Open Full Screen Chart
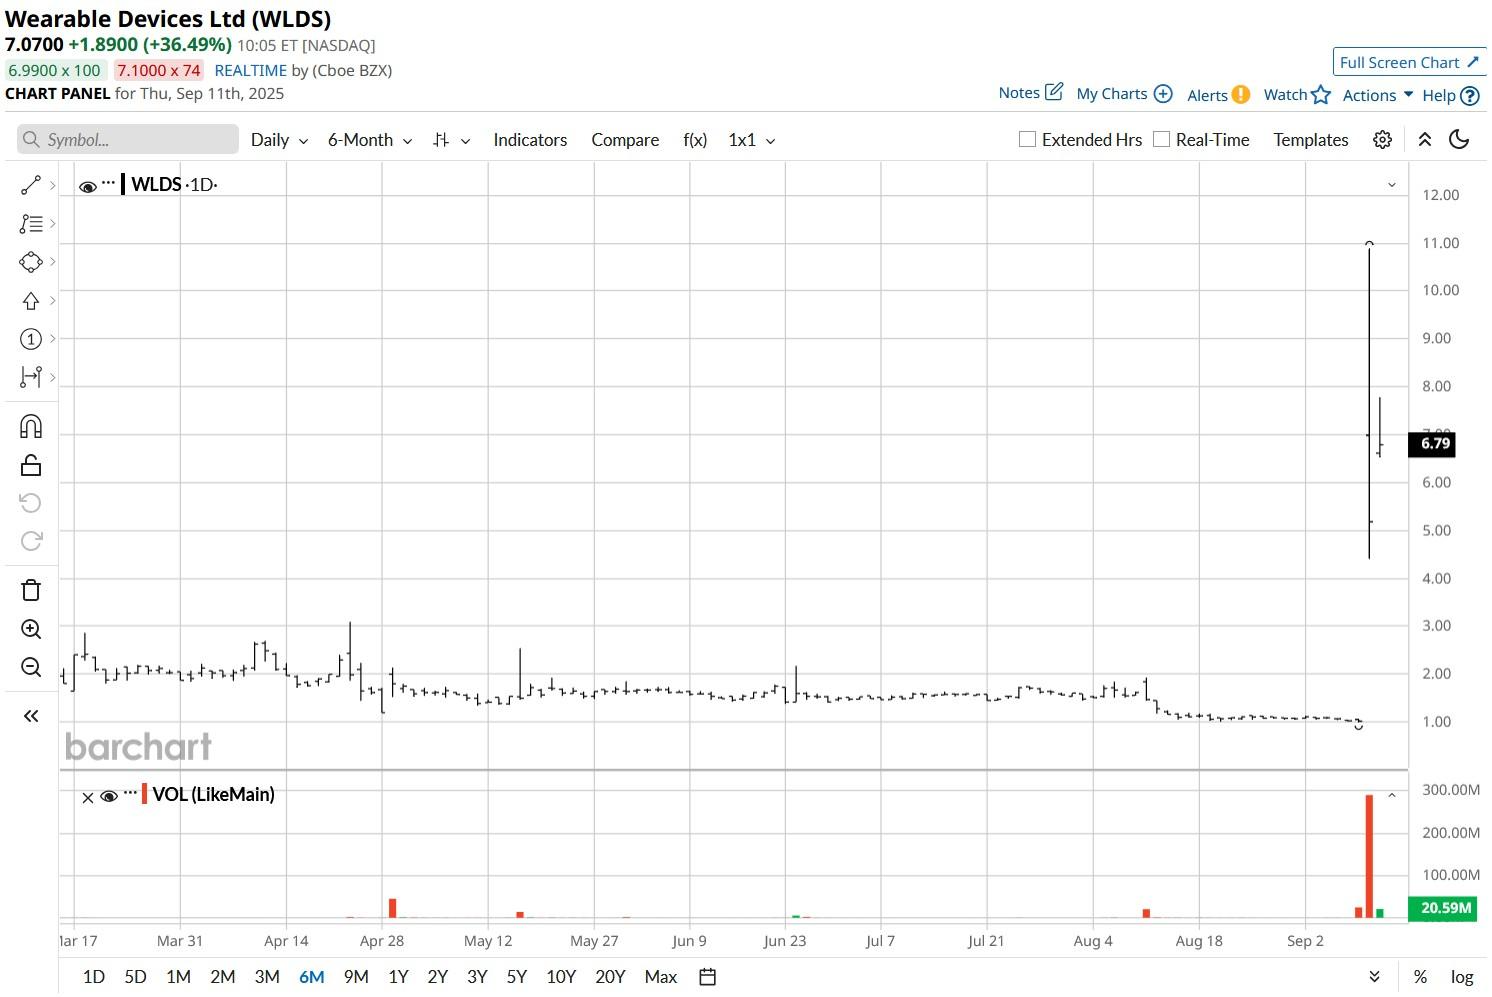Screen dimensions: 1492x997 point(1409,62)
